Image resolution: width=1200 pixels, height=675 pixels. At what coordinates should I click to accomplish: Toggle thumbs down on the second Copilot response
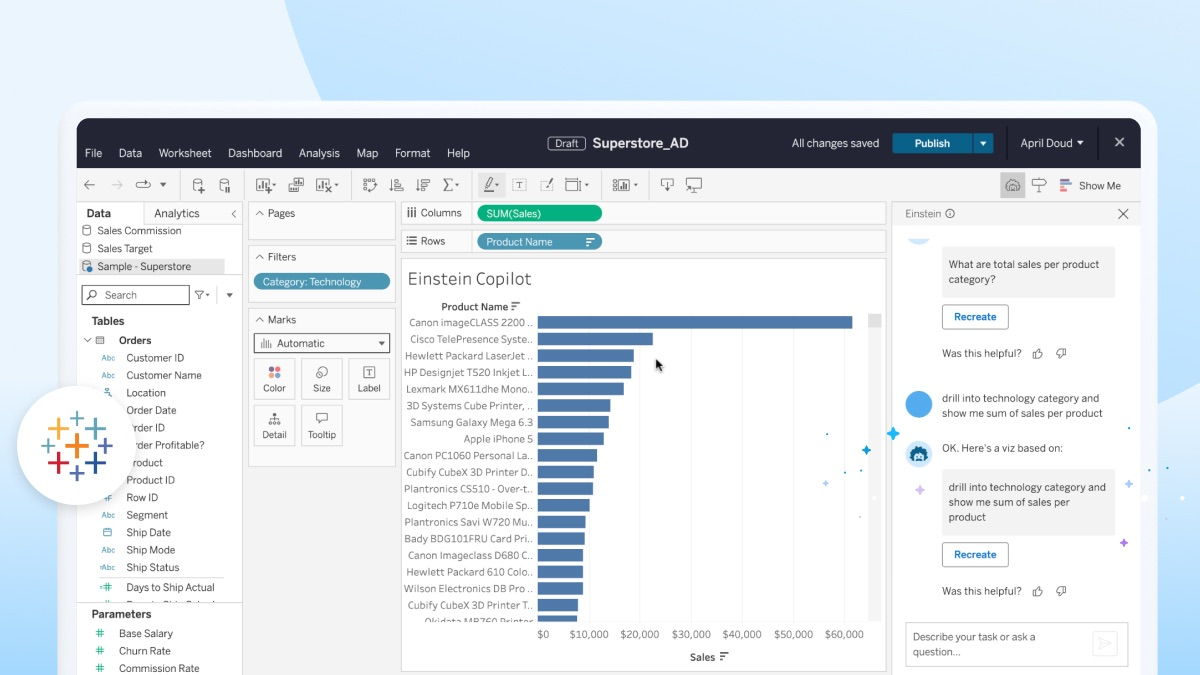(1061, 591)
